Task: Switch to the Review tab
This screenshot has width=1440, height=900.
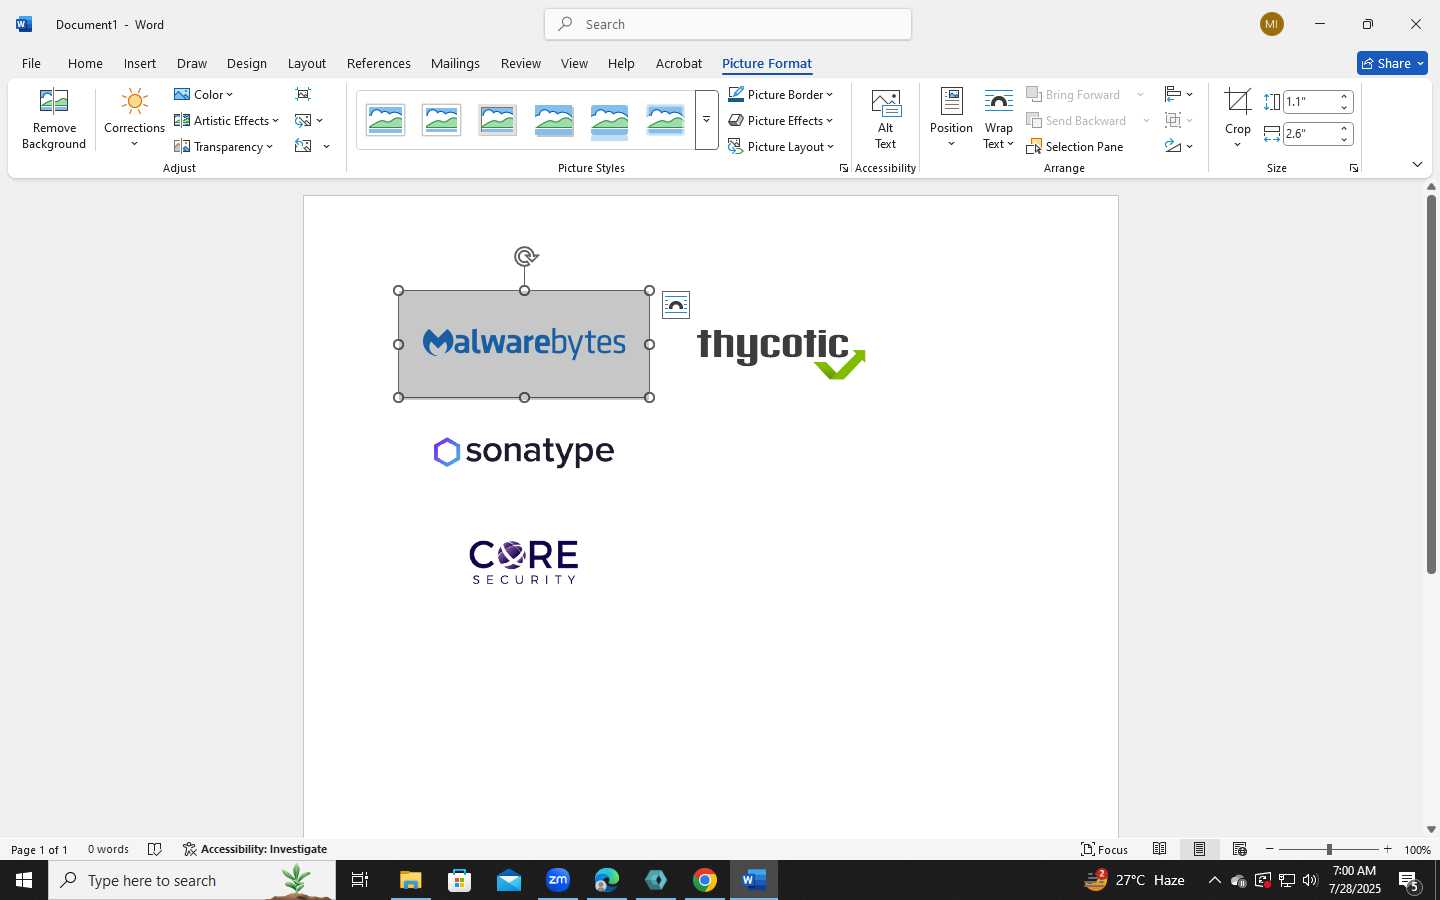Action: pyautogui.click(x=520, y=63)
